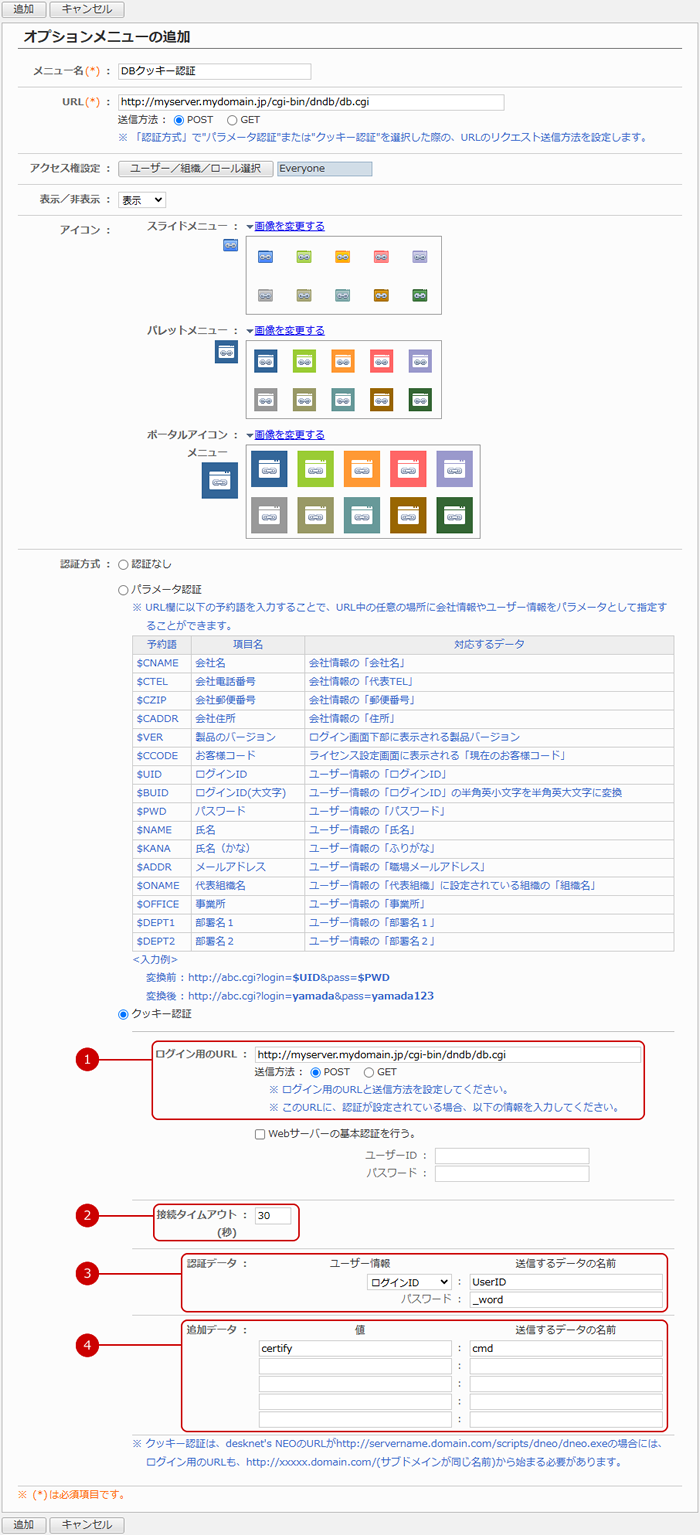Select 認証なし authentication method

click(124, 564)
